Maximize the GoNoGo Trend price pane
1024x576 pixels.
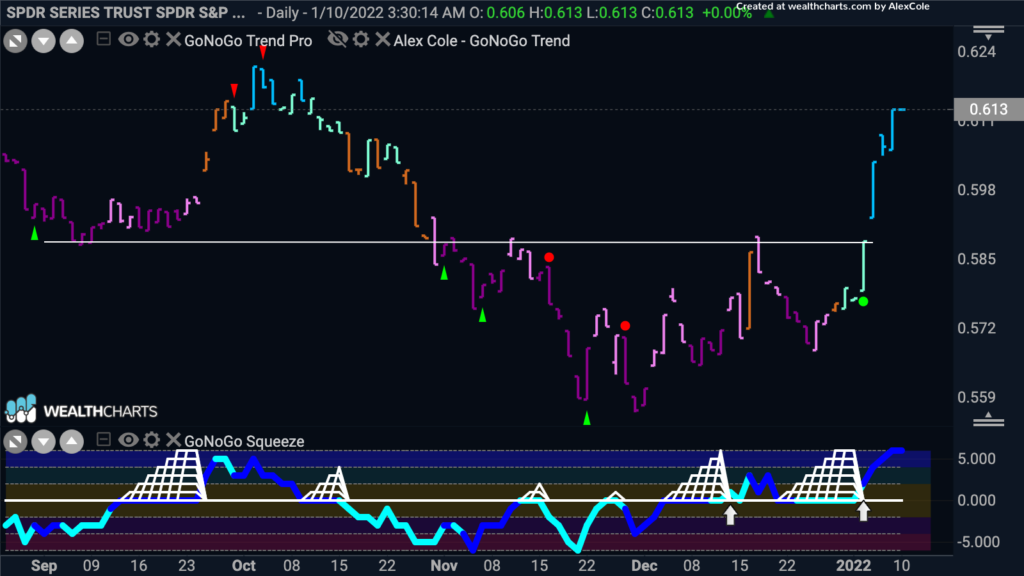(x=16, y=41)
